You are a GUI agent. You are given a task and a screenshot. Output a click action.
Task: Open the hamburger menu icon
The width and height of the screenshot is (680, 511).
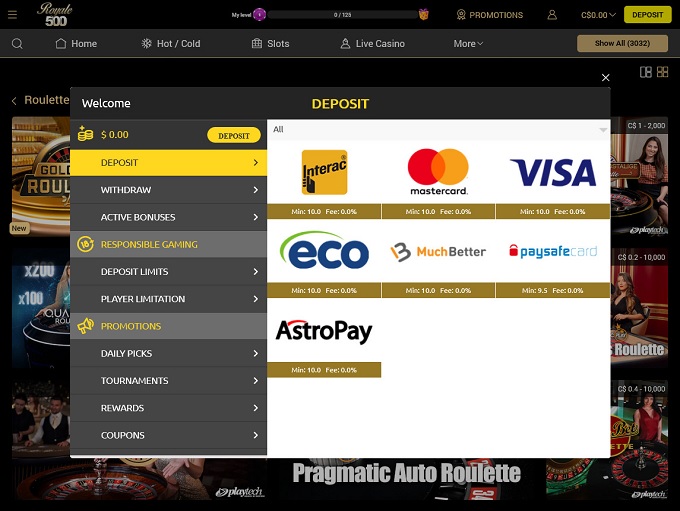coord(13,15)
